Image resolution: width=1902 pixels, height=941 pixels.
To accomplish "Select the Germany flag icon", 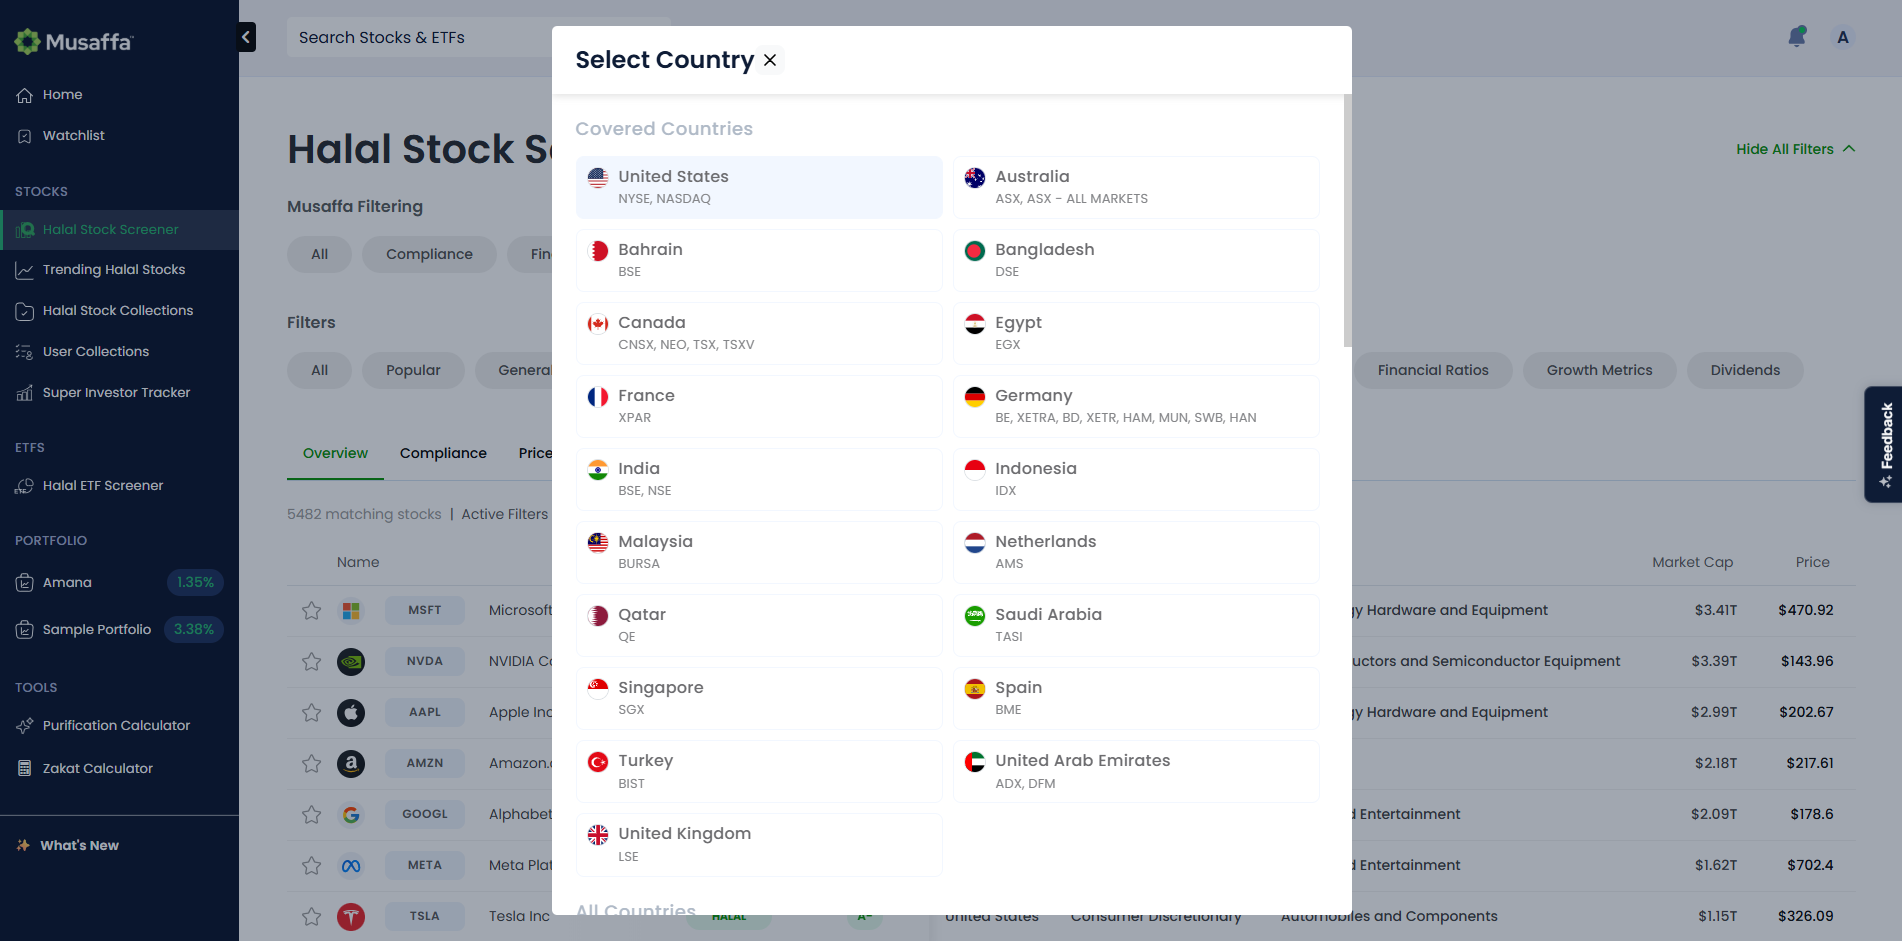I will [975, 397].
